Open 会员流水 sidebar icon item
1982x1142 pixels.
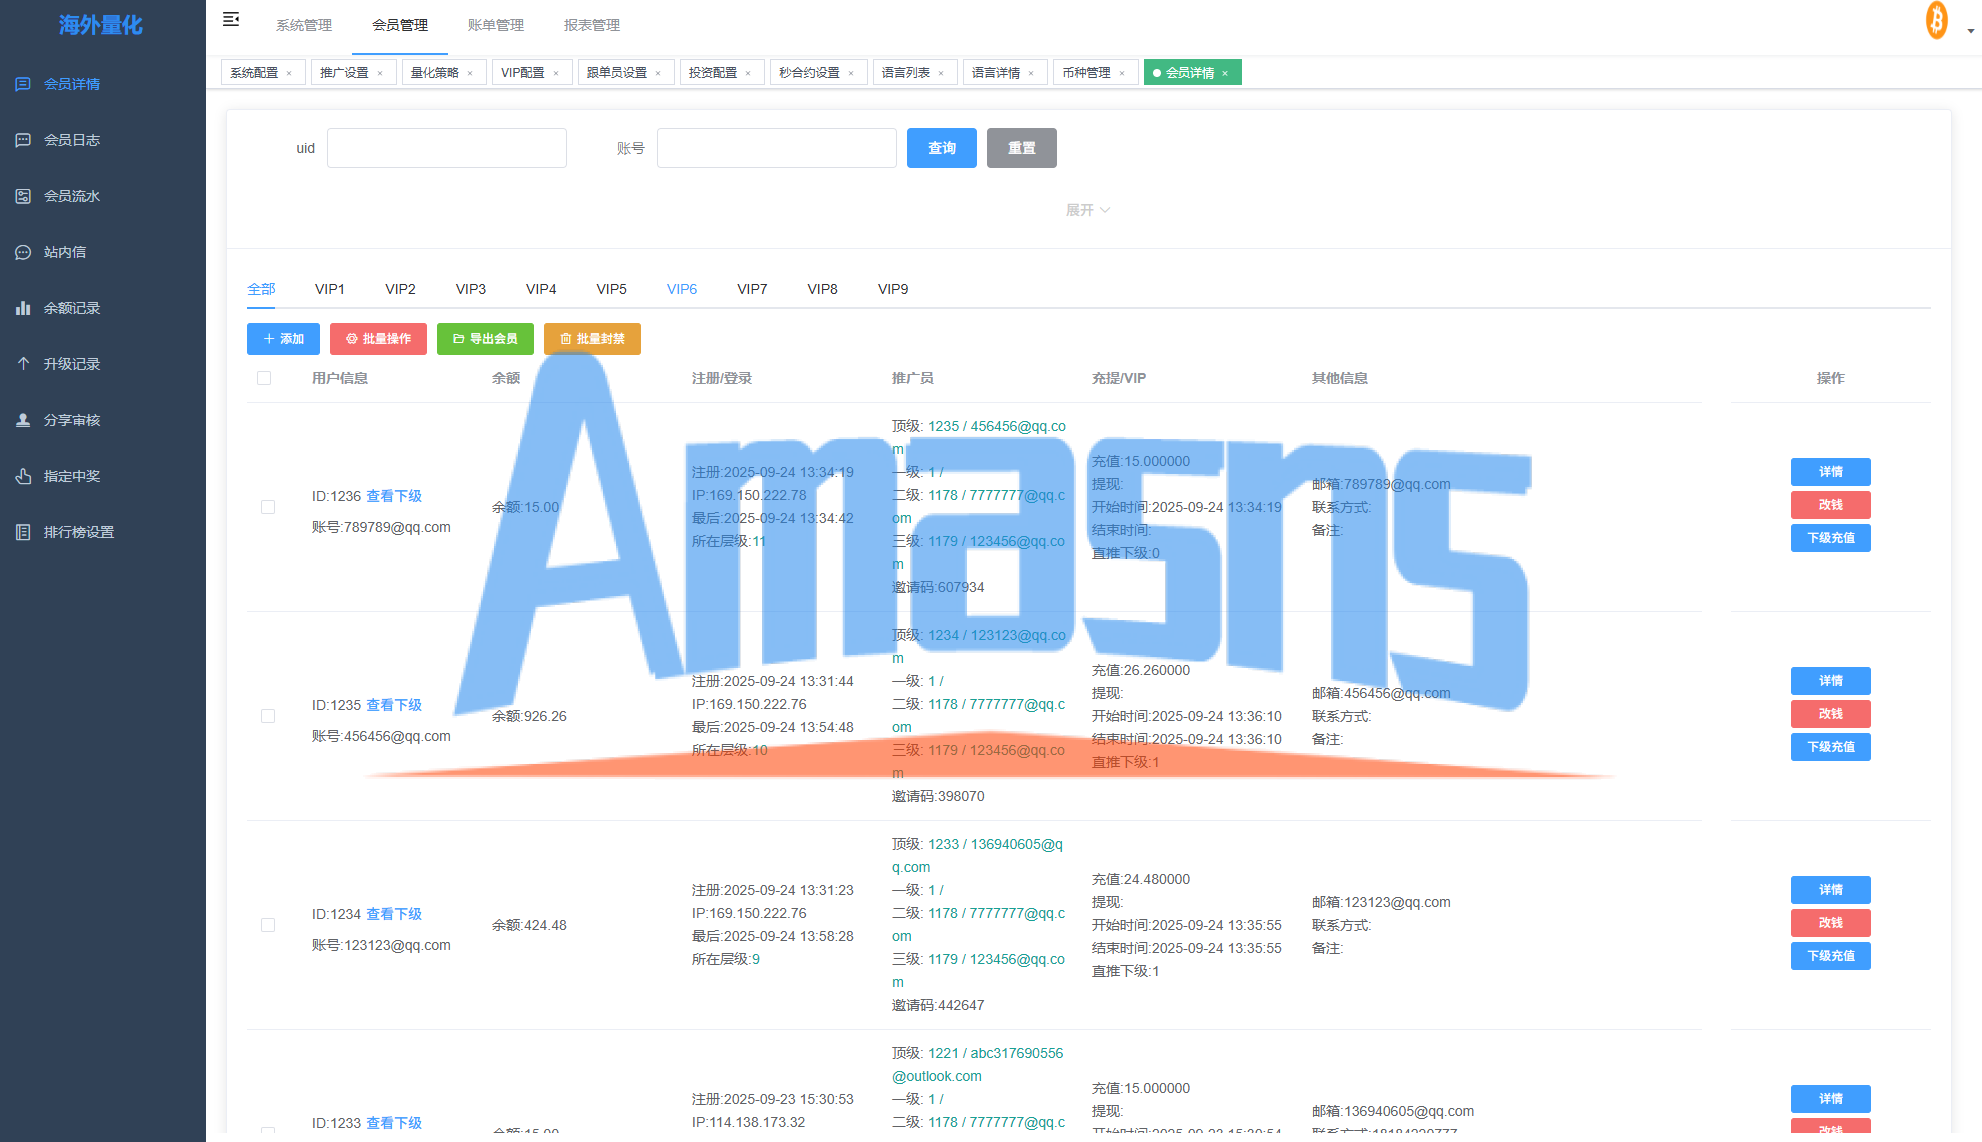point(23,196)
